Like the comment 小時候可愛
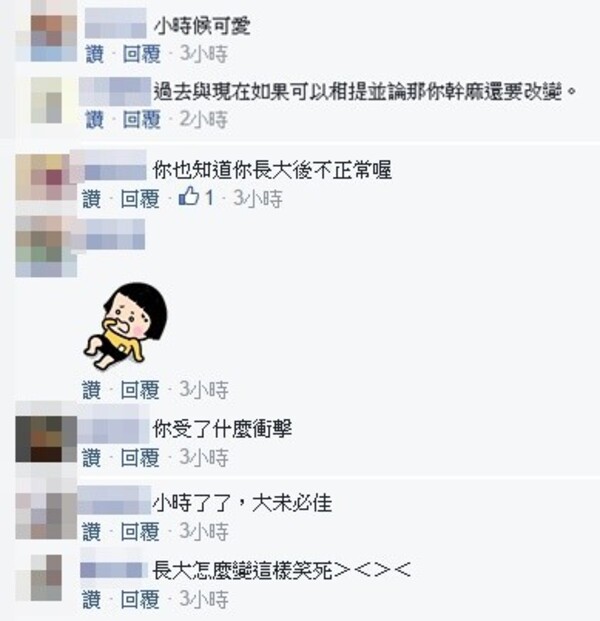600x621 pixels. [x=95, y=54]
